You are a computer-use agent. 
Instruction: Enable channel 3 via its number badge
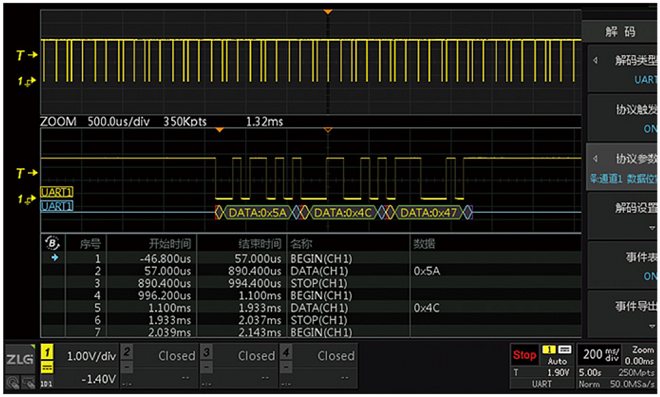click(x=206, y=352)
